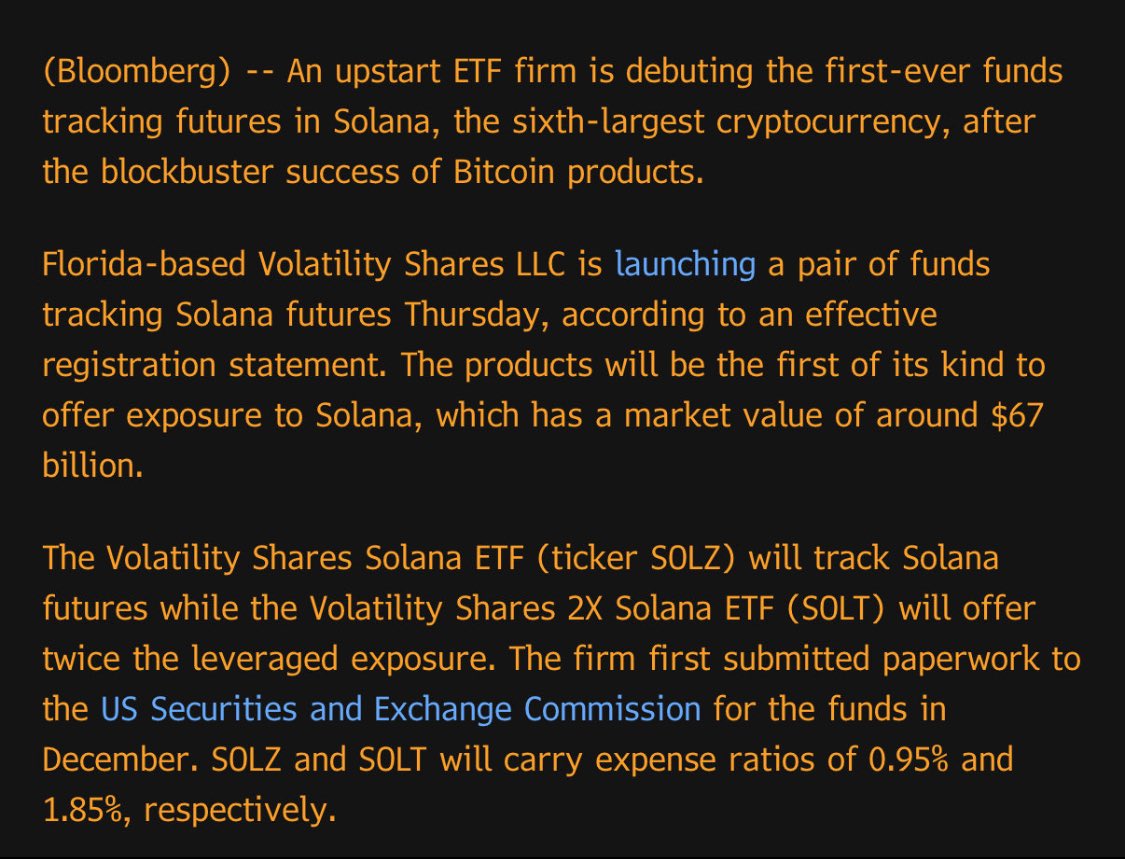The height and width of the screenshot is (859, 1125).
Task: Open the US Securities and Exchange Commission link
Action: pos(400,709)
